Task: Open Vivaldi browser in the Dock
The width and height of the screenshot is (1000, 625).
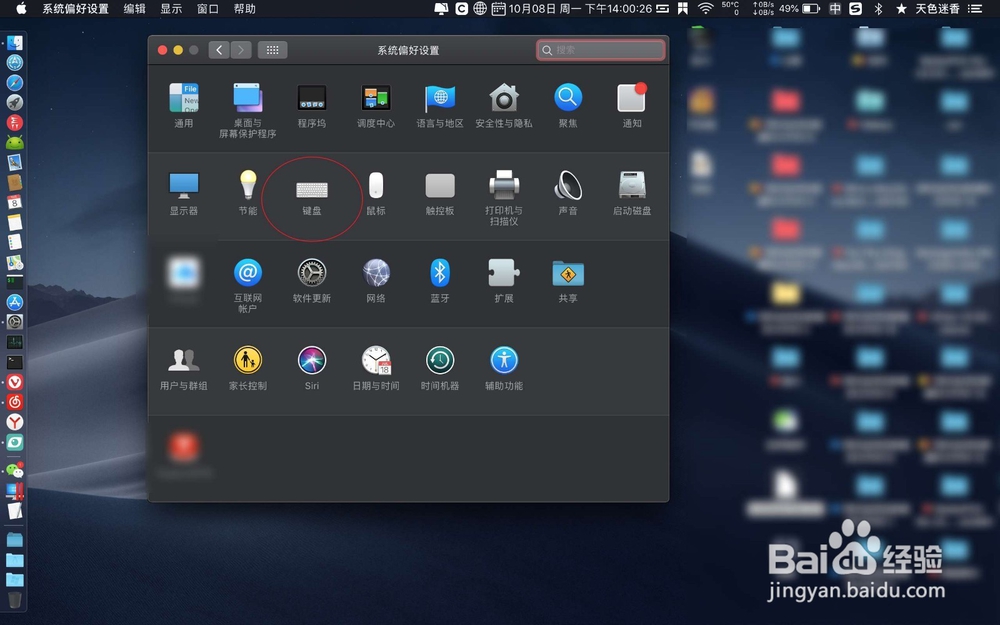Action: point(15,381)
